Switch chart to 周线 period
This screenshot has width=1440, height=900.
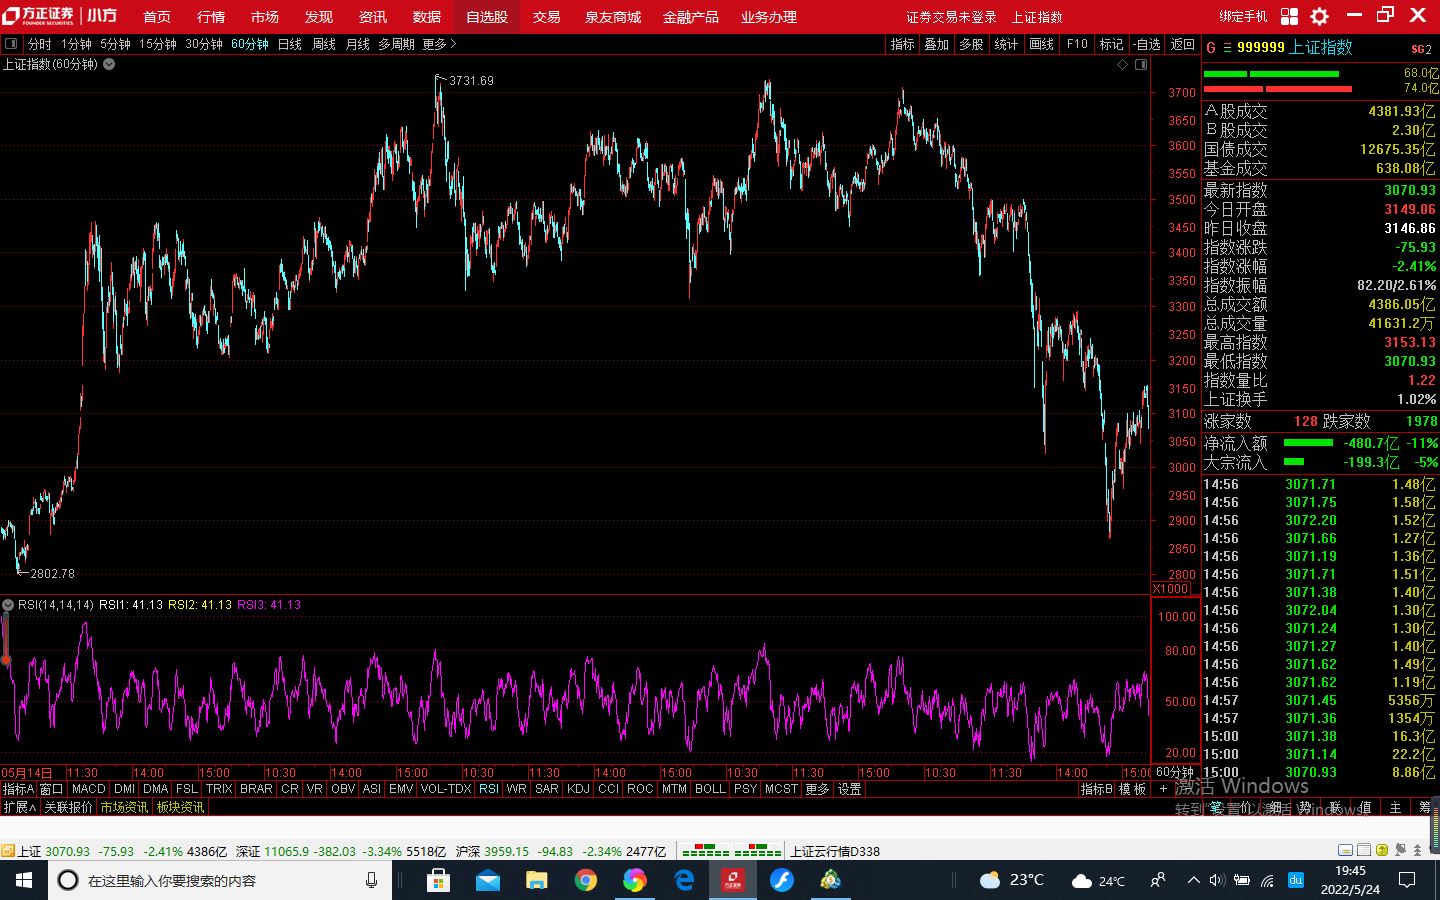(x=324, y=44)
